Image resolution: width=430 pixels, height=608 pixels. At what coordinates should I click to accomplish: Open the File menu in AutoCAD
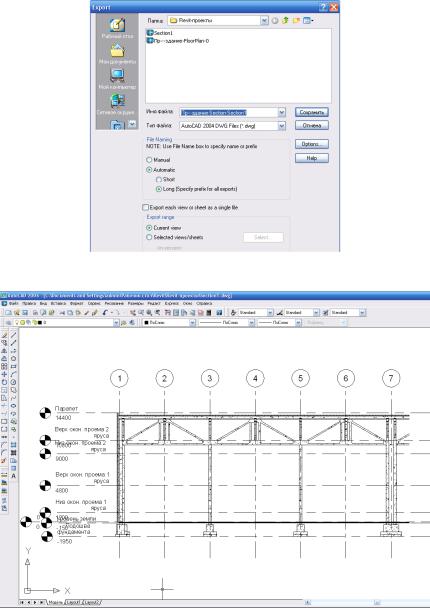[13, 304]
